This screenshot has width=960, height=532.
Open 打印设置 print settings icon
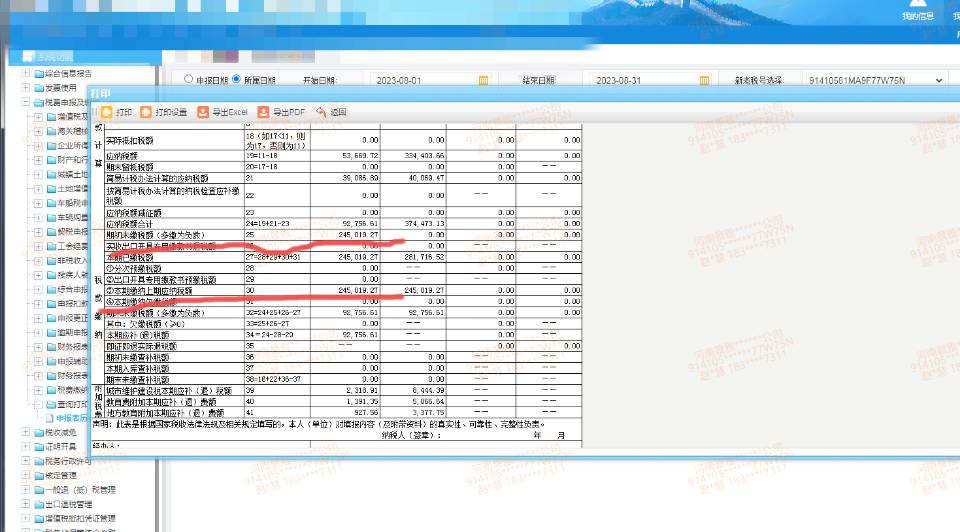146,113
